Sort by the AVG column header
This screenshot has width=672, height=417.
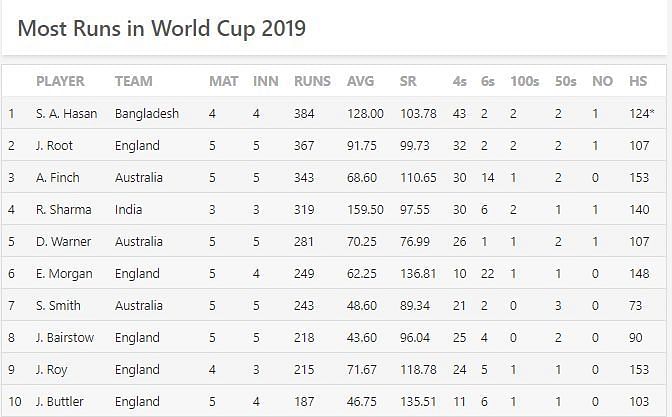click(x=360, y=81)
